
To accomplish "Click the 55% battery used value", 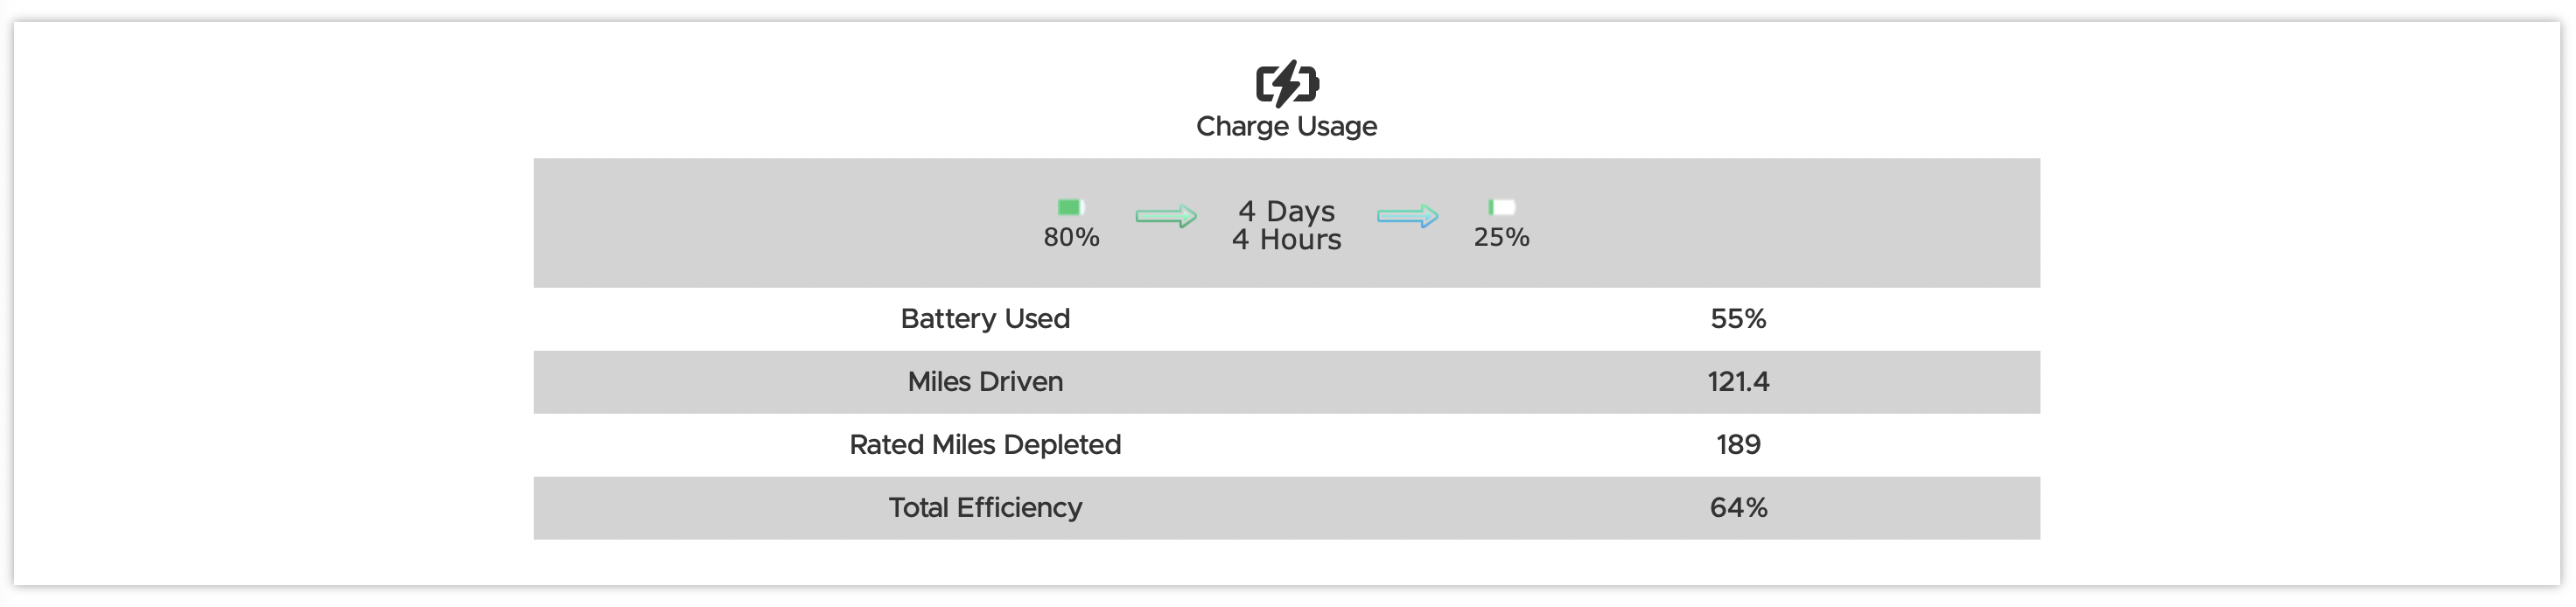I will pos(1738,319).
